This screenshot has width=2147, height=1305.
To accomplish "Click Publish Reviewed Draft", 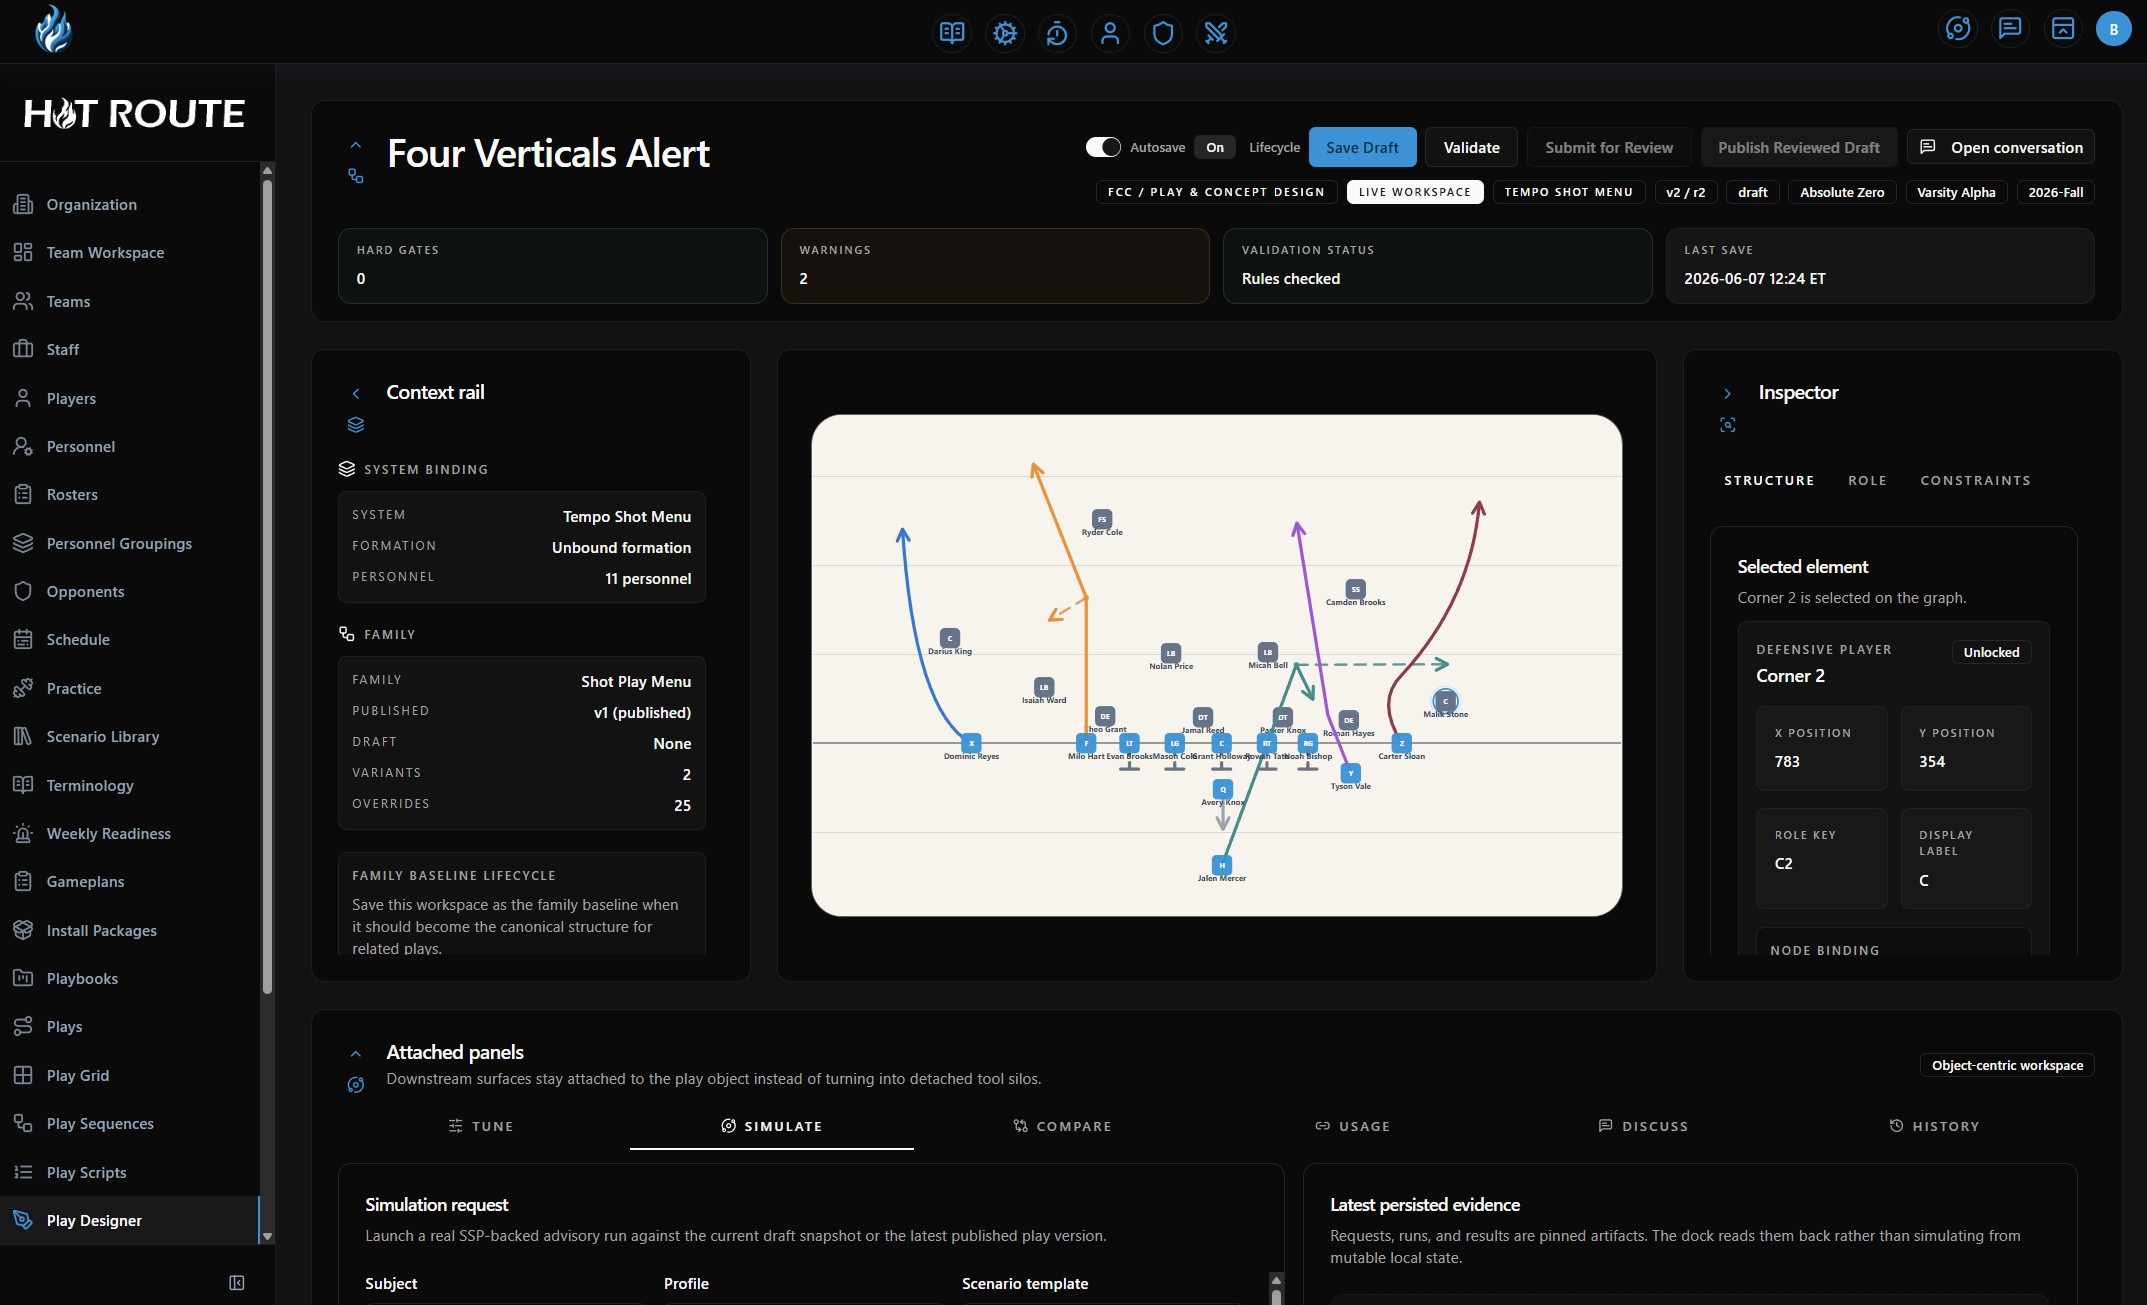I will click(1798, 147).
